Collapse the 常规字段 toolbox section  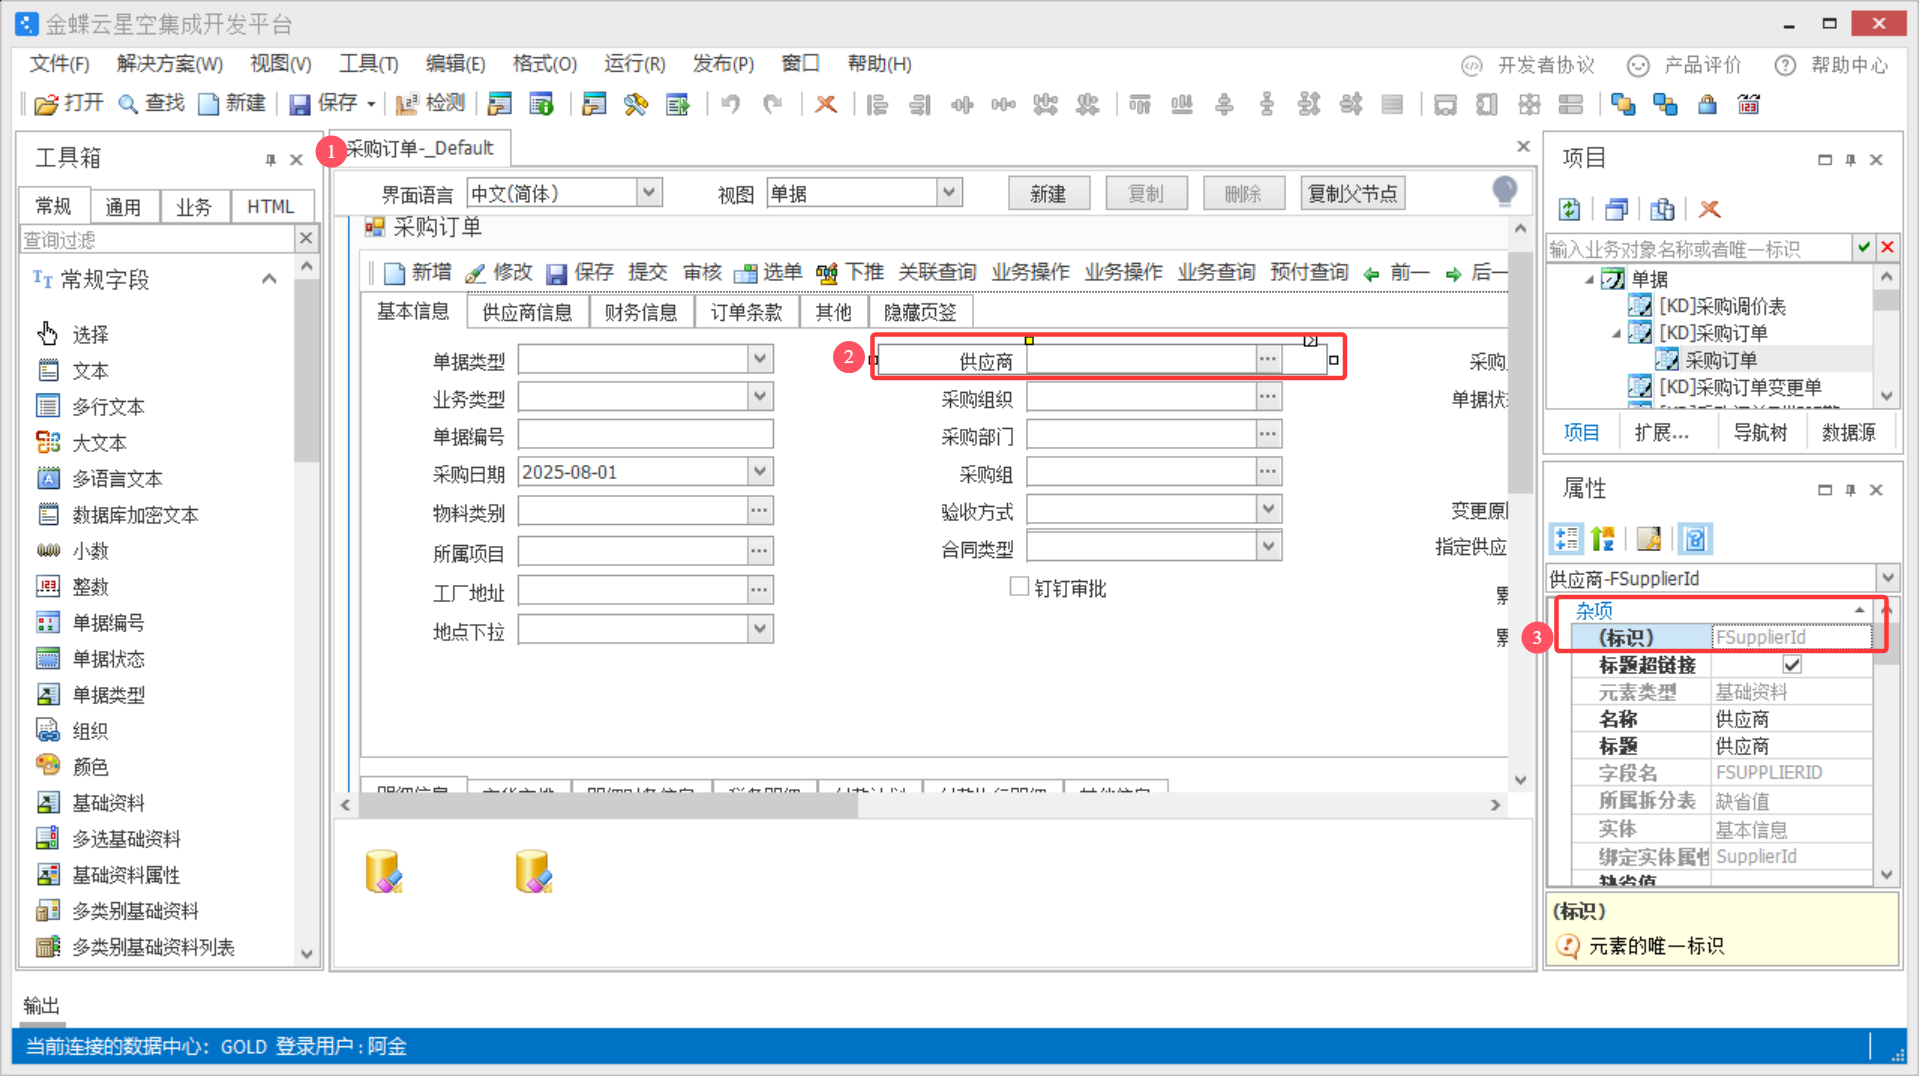(x=269, y=279)
